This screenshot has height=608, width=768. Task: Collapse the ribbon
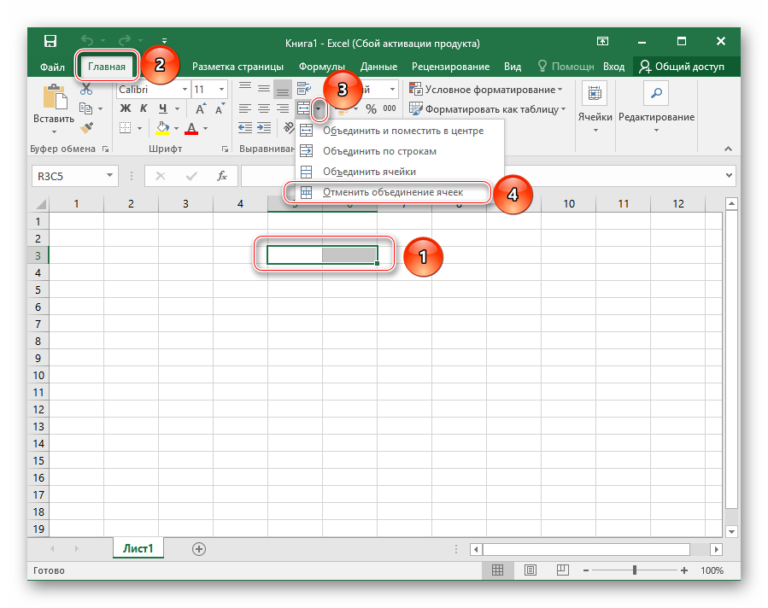point(728,149)
